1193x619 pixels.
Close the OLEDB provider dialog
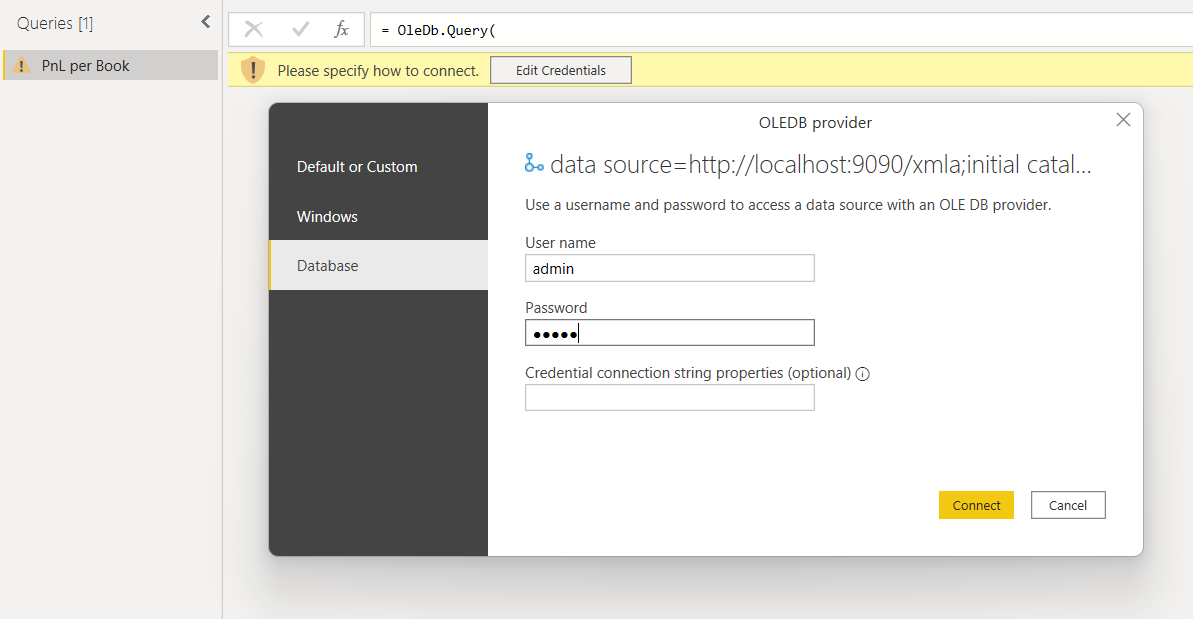pyautogui.click(x=1123, y=120)
